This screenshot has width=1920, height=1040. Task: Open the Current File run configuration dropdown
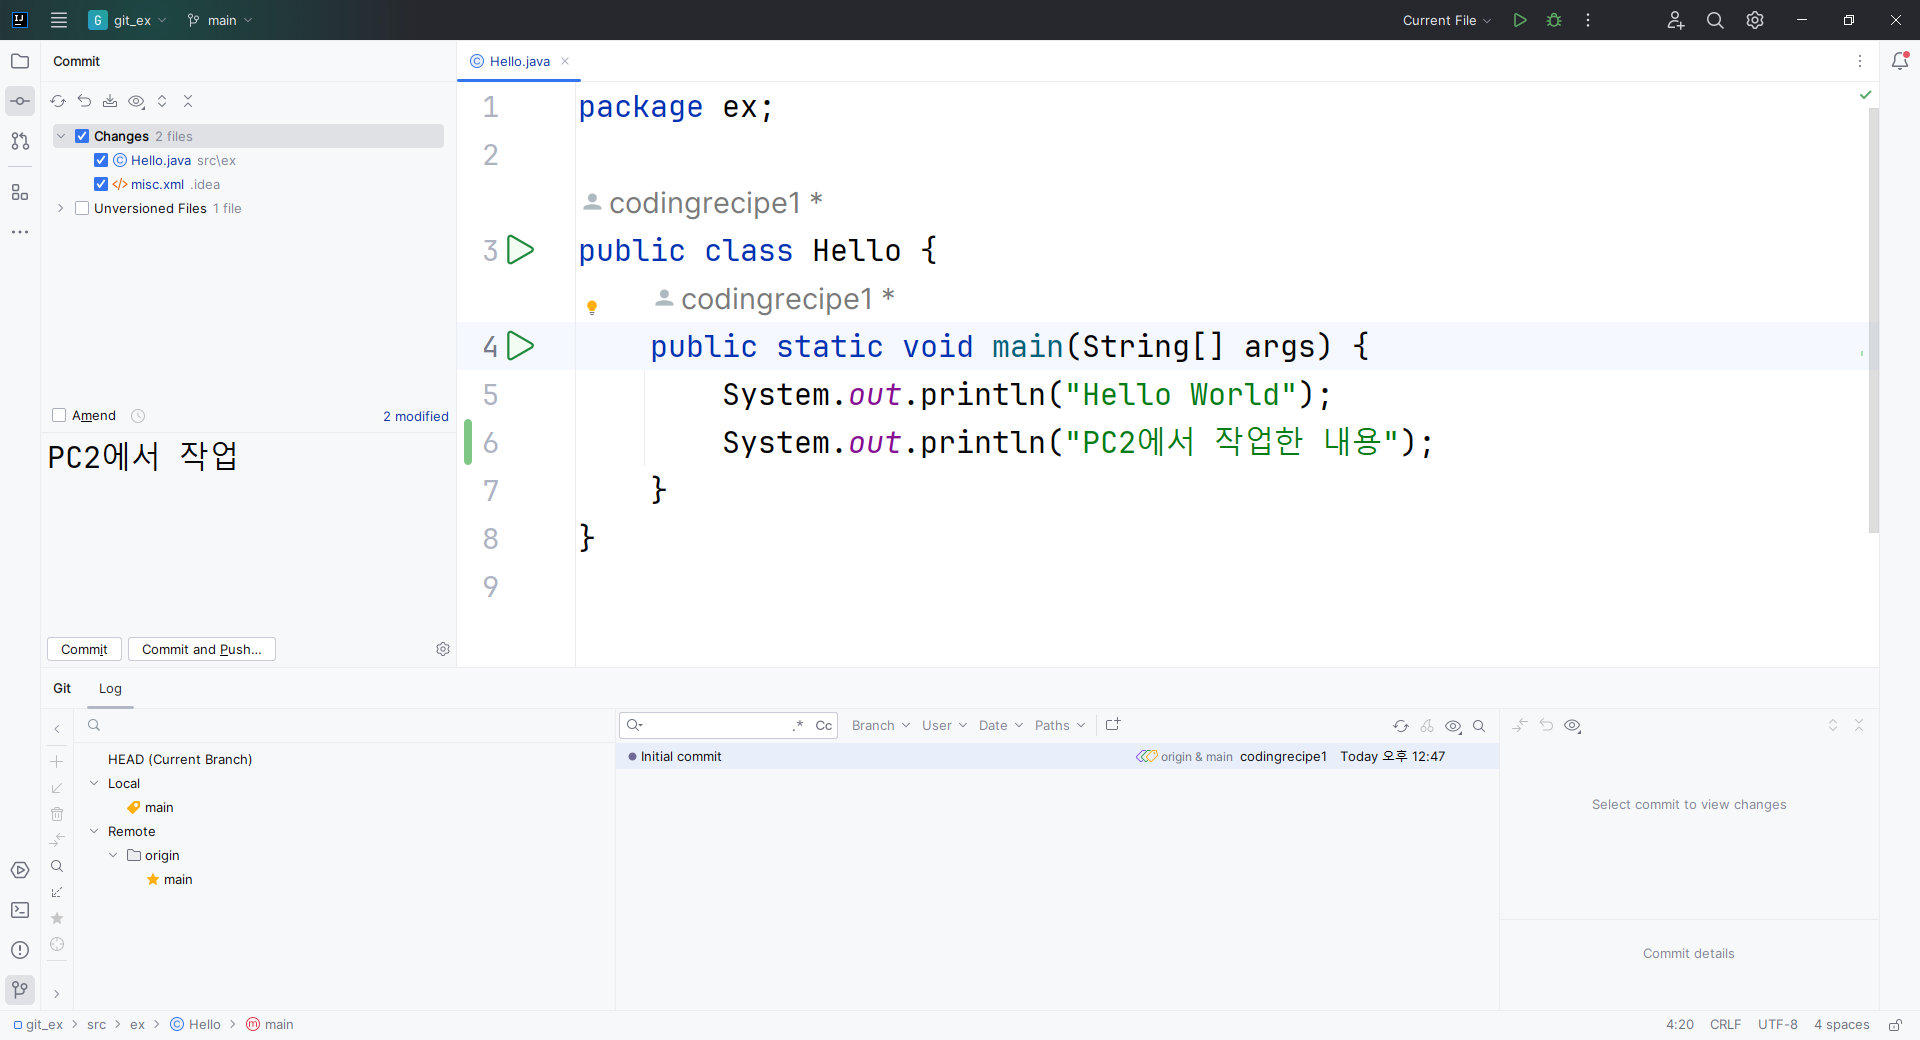[x=1447, y=20]
